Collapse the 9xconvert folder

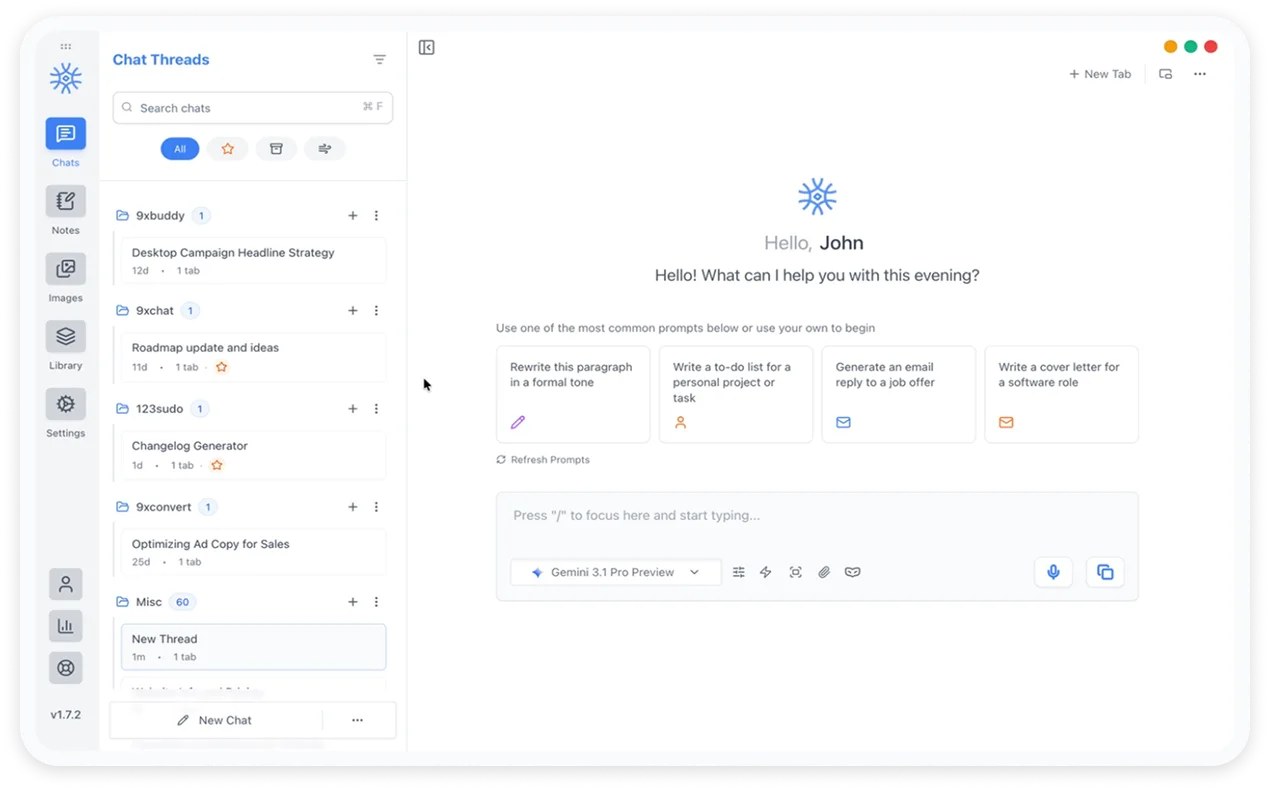(x=122, y=507)
